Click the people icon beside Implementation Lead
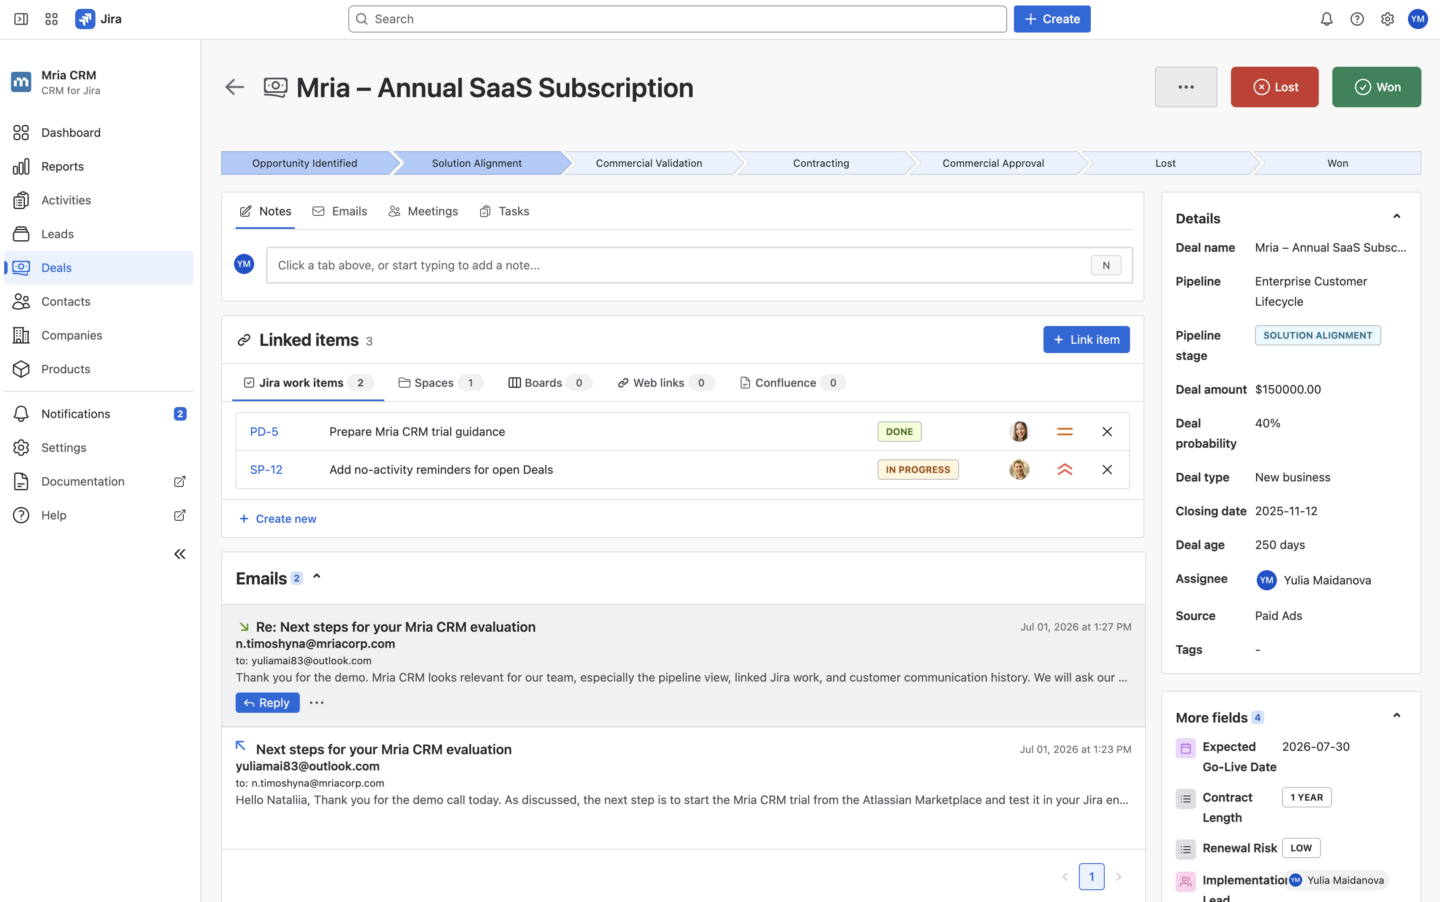This screenshot has height=902, width=1440. coord(1186,882)
